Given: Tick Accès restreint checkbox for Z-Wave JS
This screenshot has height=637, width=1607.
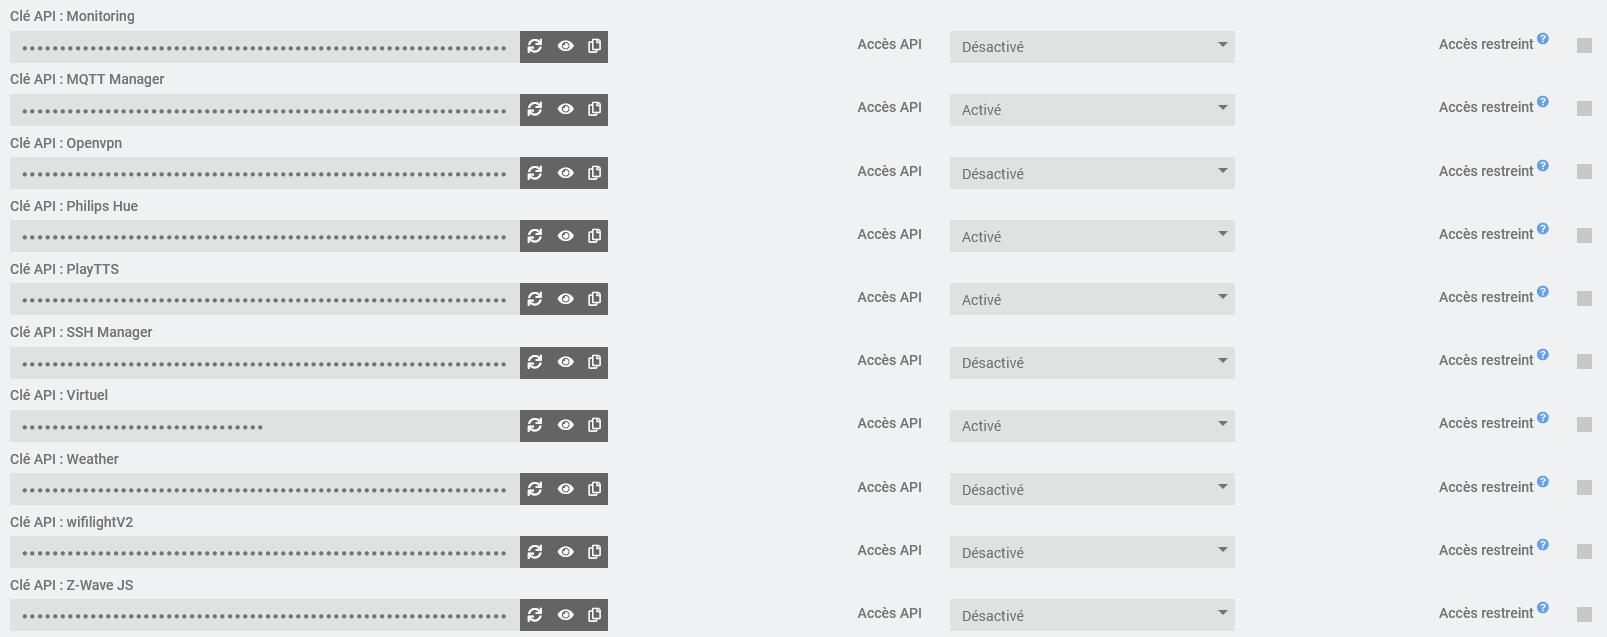Looking at the screenshot, I should [x=1584, y=615].
